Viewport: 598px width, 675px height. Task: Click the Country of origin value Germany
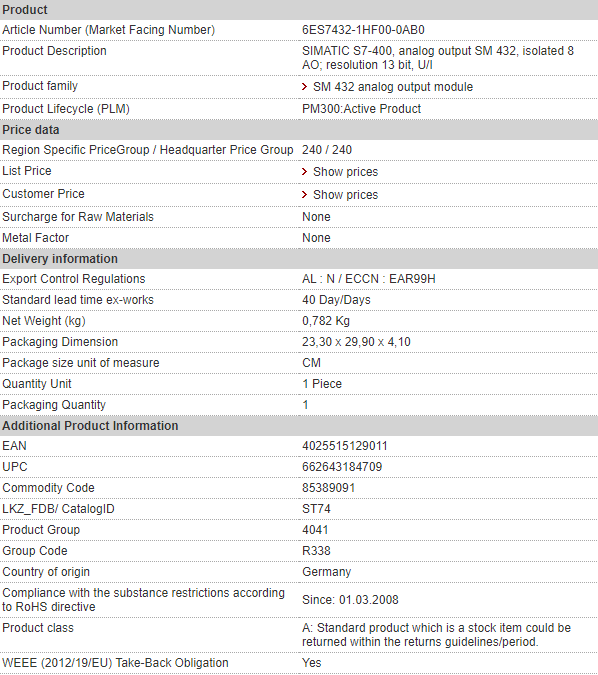tap(326, 572)
